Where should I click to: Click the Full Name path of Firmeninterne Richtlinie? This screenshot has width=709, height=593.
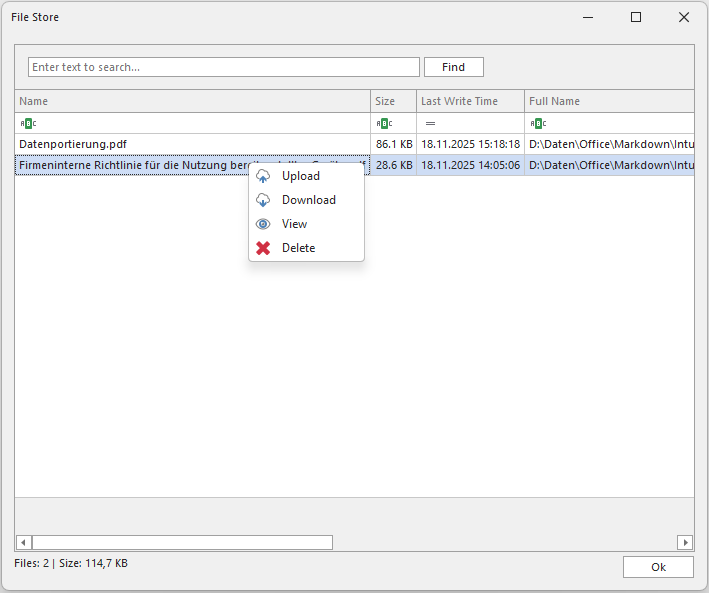(610, 165)
